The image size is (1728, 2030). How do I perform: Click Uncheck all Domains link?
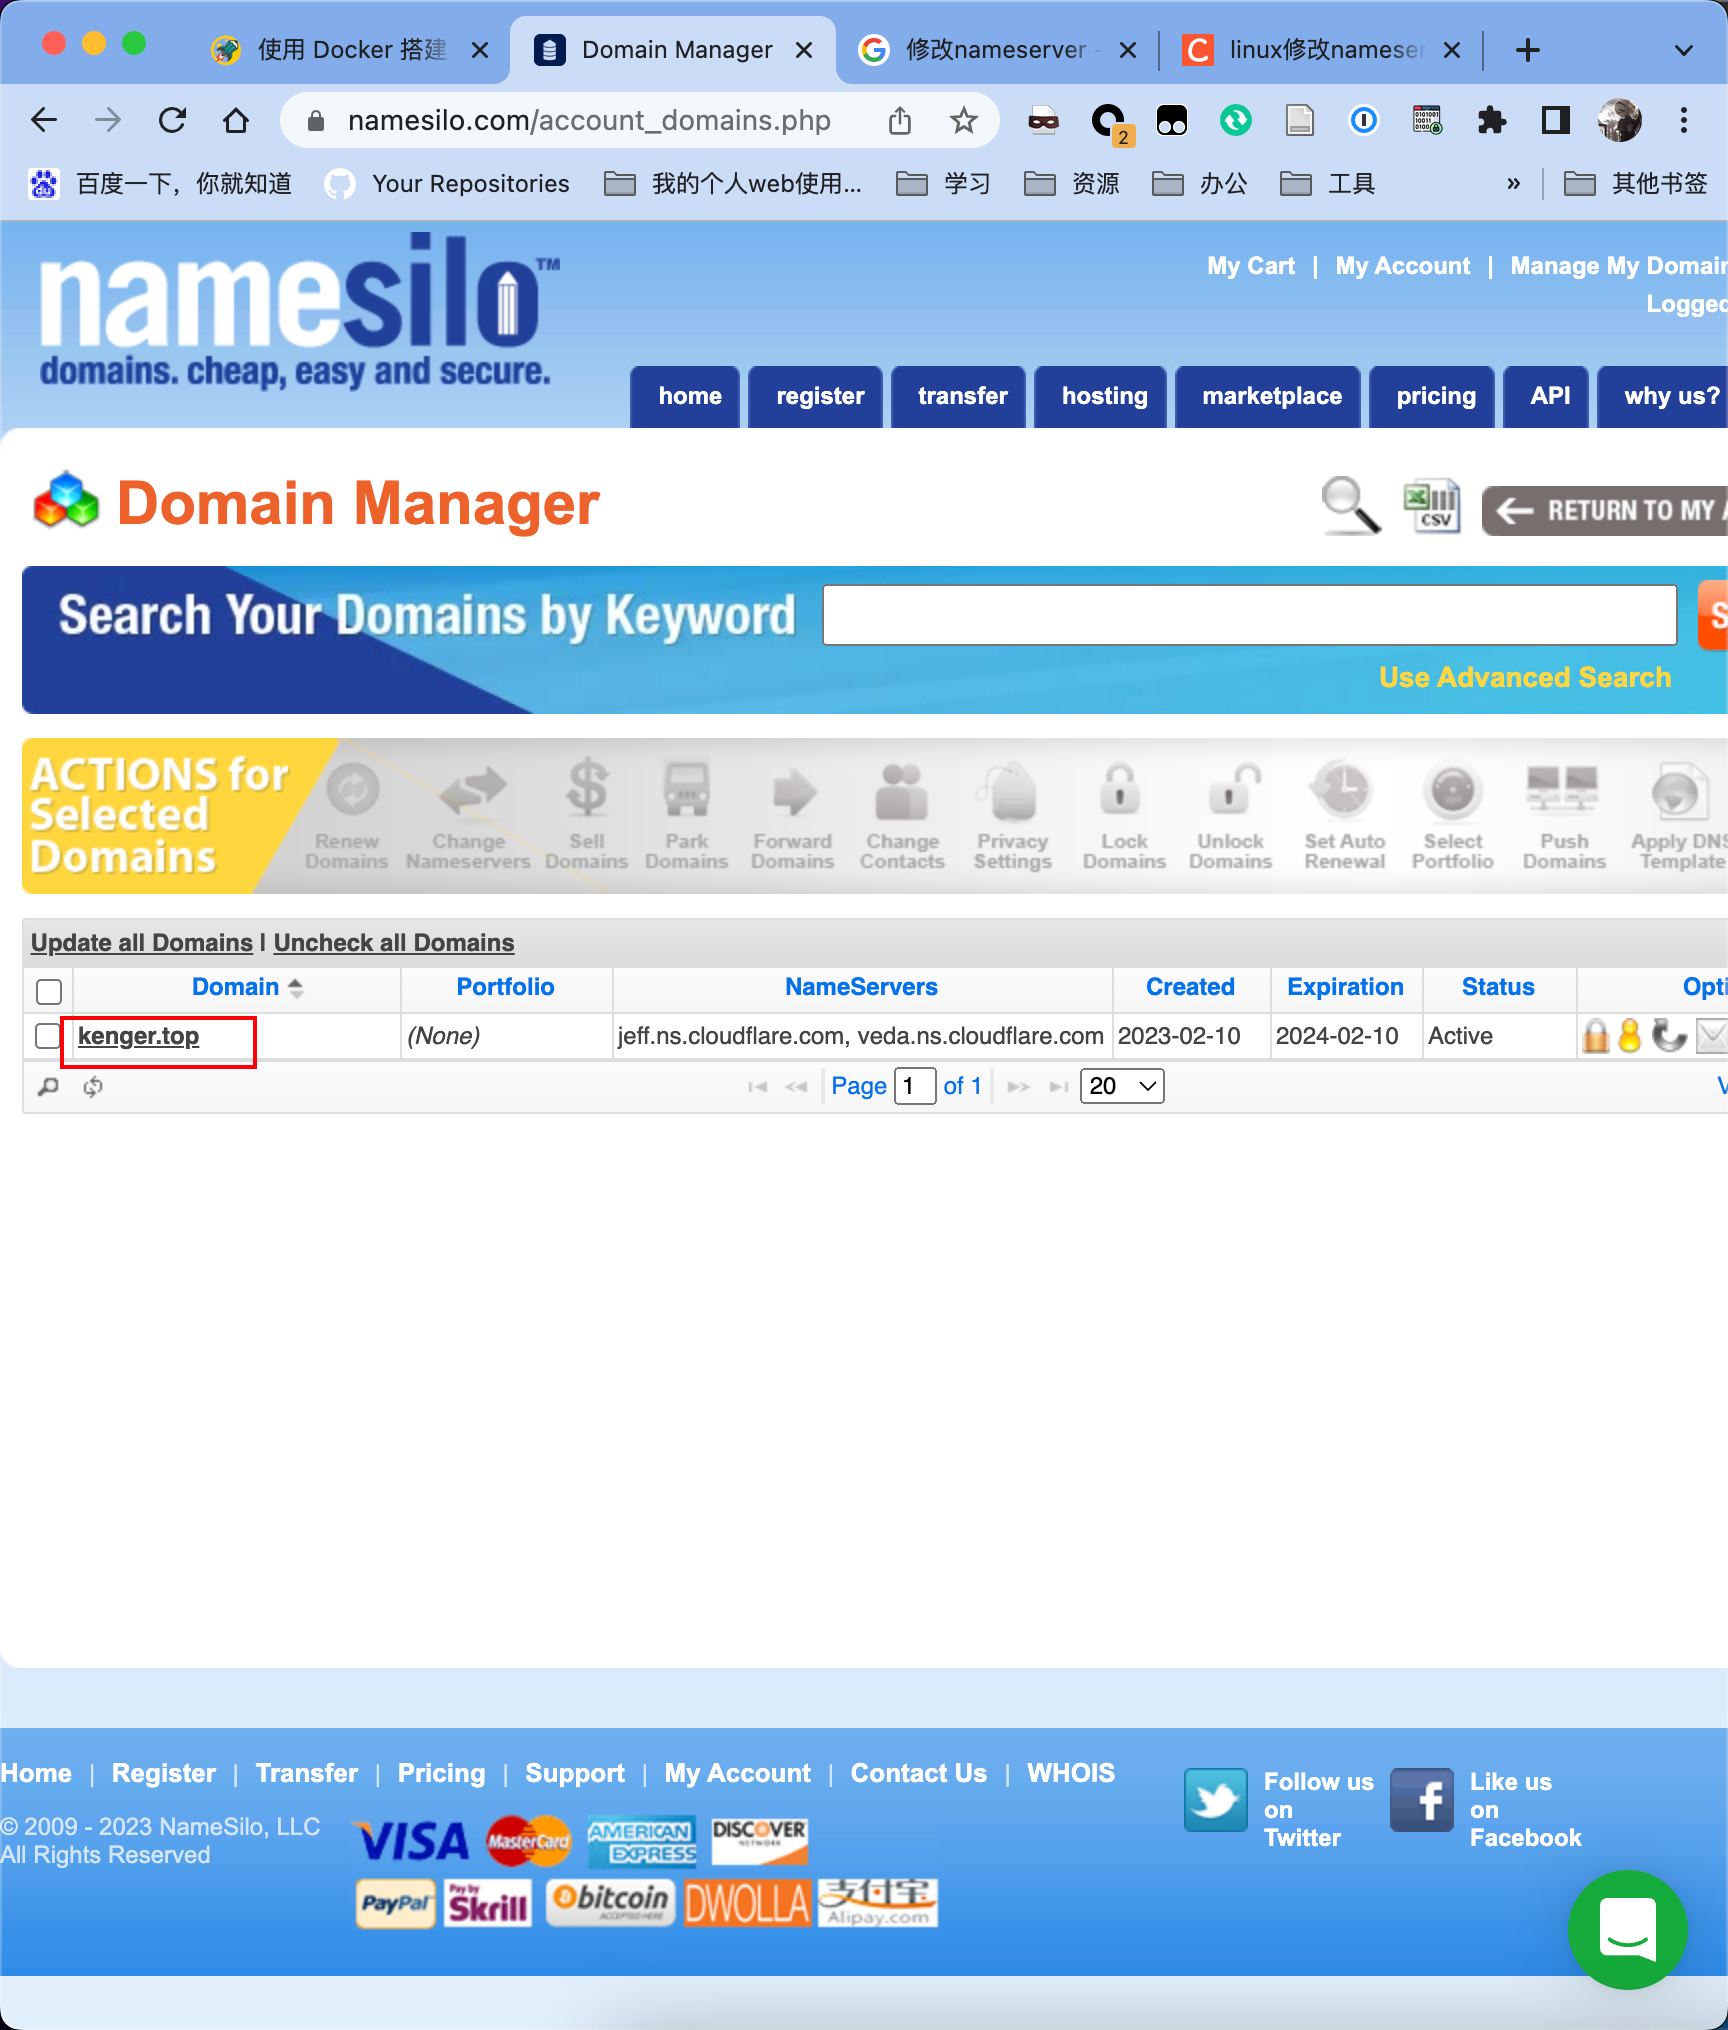coord(394,942)
